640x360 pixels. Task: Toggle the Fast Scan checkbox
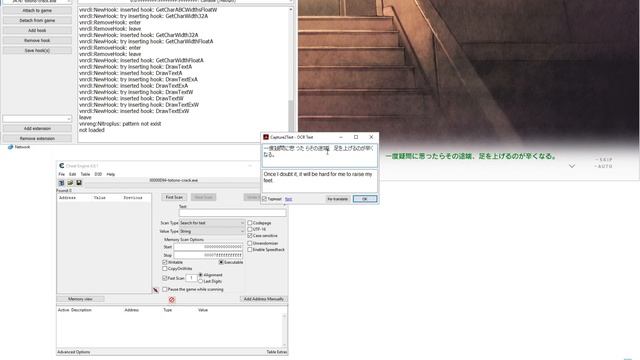[165, 278]
